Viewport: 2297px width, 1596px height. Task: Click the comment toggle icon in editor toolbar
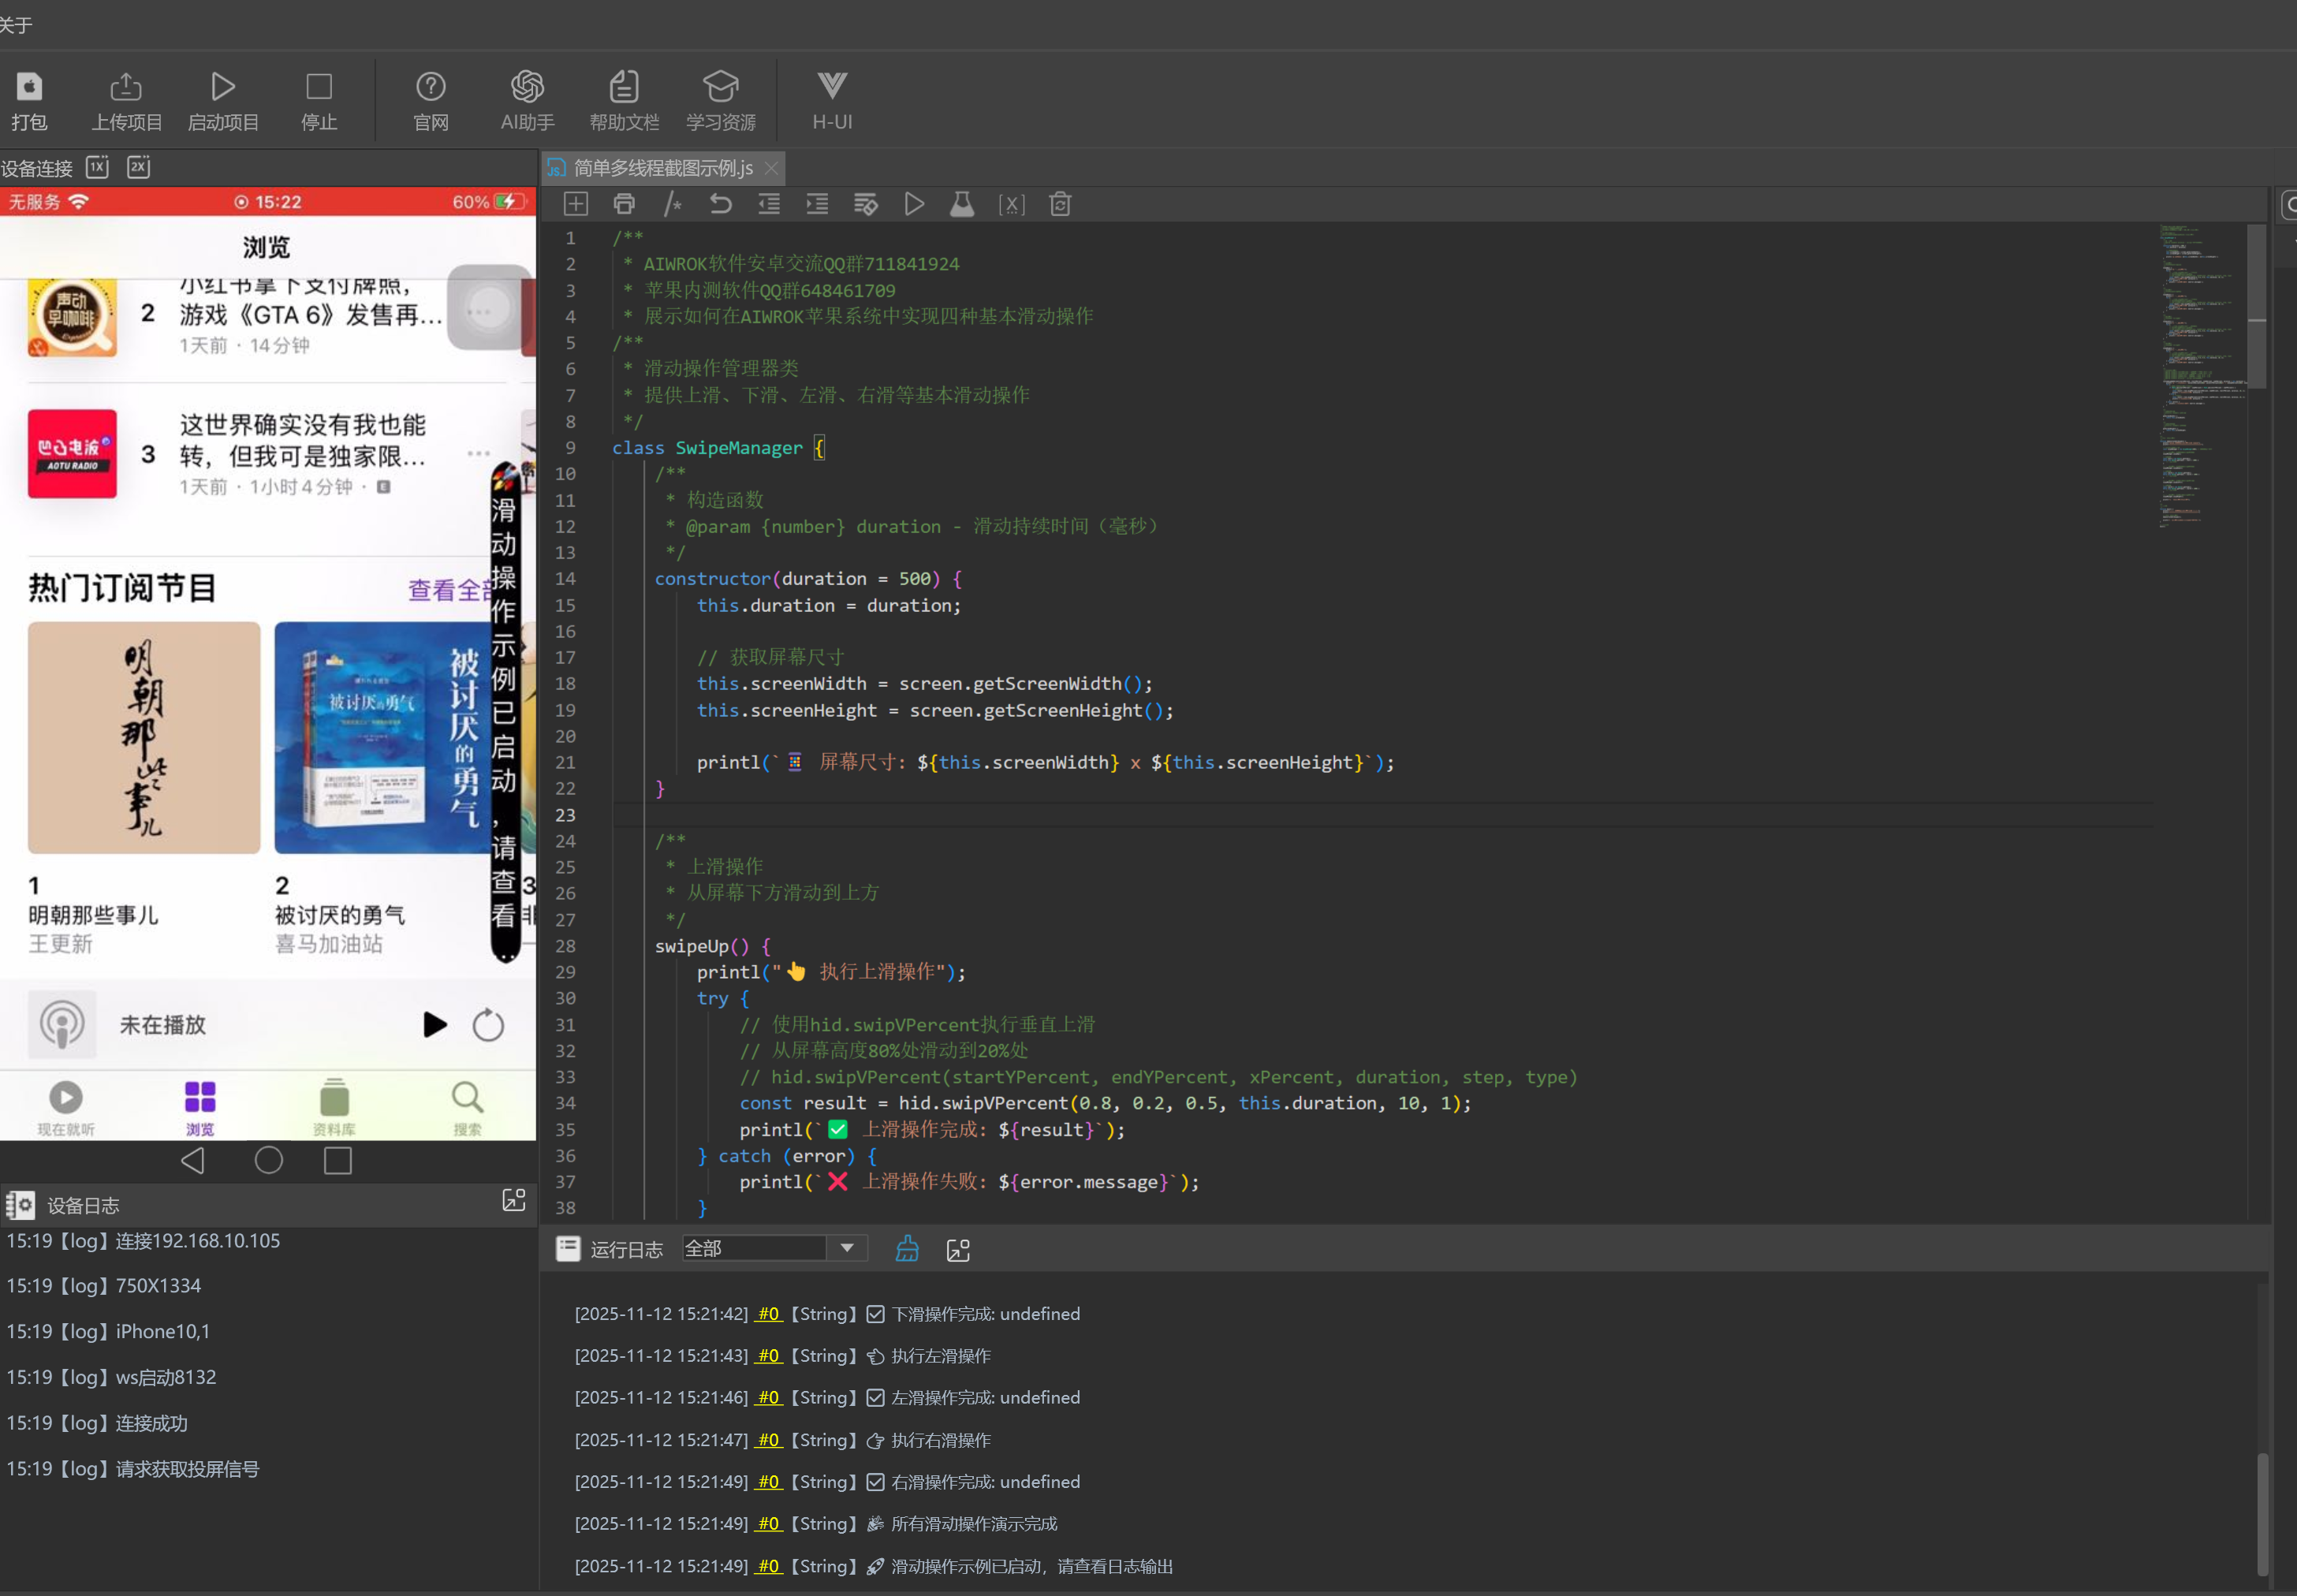click(x=672, y=205)
